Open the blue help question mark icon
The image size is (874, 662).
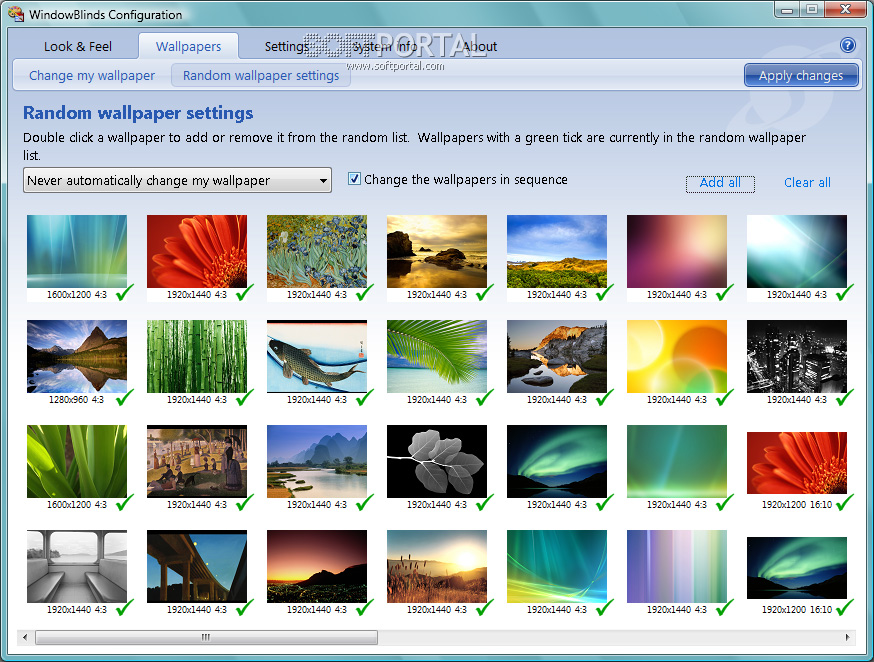(847, 45)
